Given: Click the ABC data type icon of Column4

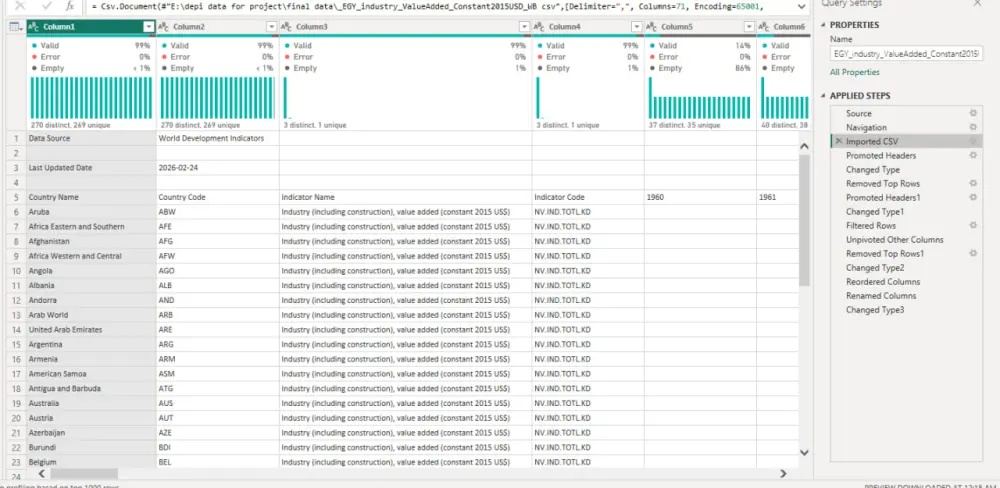Looking at the screenshot, I should pos(540,27).
